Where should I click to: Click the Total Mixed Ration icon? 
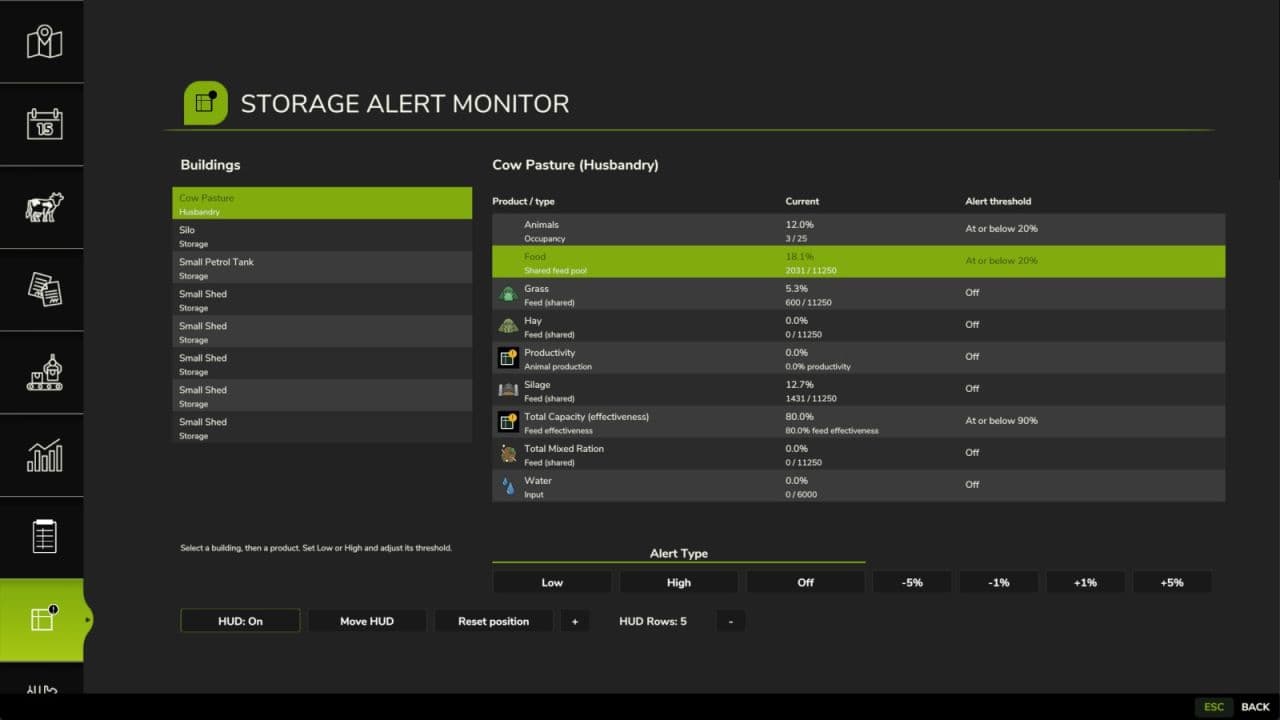pyautogui.click(x=508, y=453)
